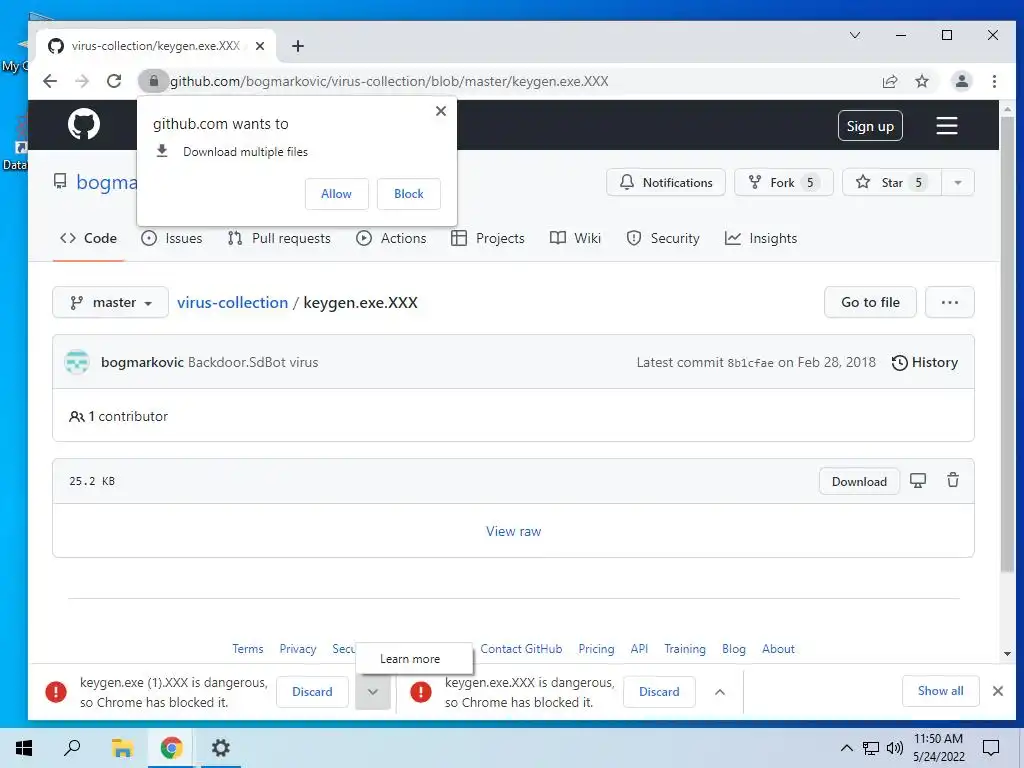Open the Contact GitHub footer link
The width and height of the screenshot is (1024, 768).
(521, 648)
